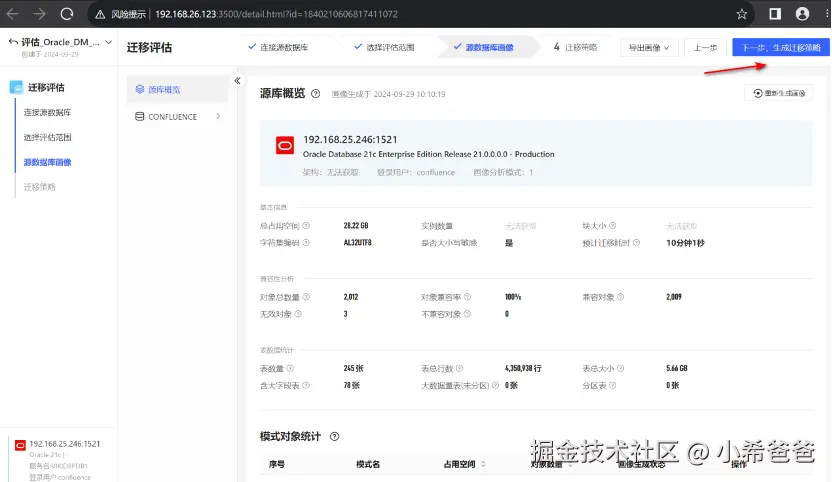Screen dimensions: 832x482
Task: Go forward in the browser
Action: pos(40,14)
